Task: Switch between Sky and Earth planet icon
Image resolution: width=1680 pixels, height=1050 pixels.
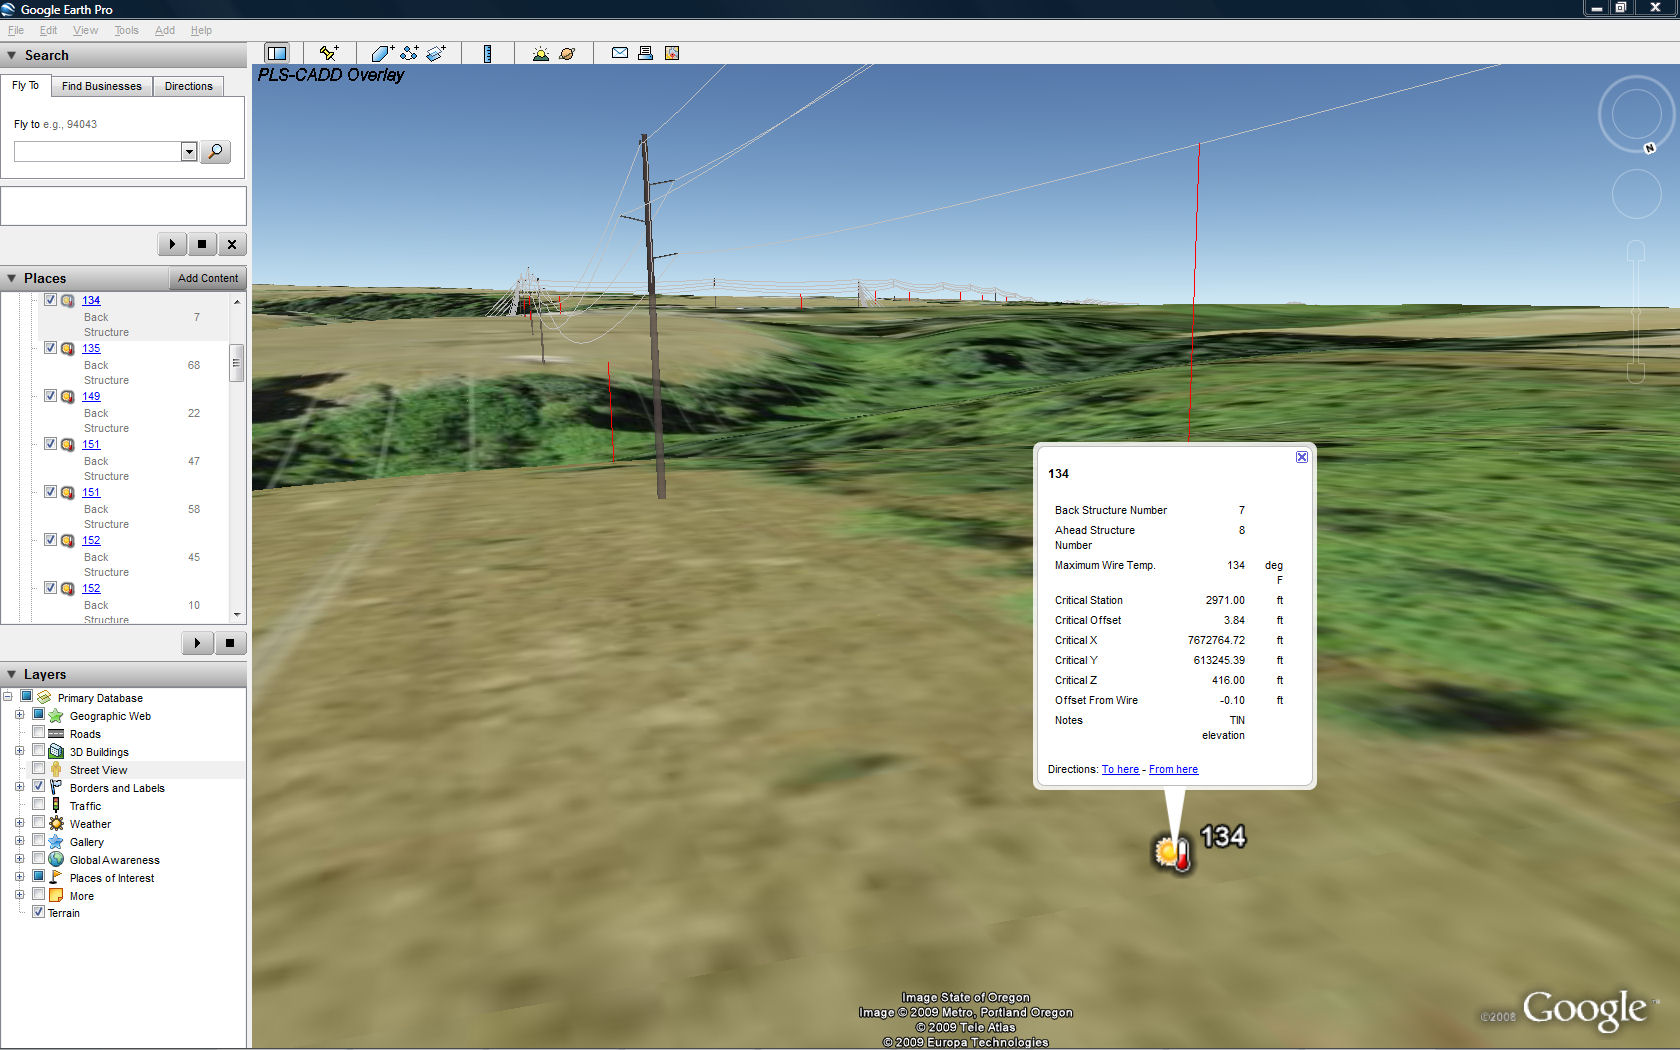Action: 567,53
